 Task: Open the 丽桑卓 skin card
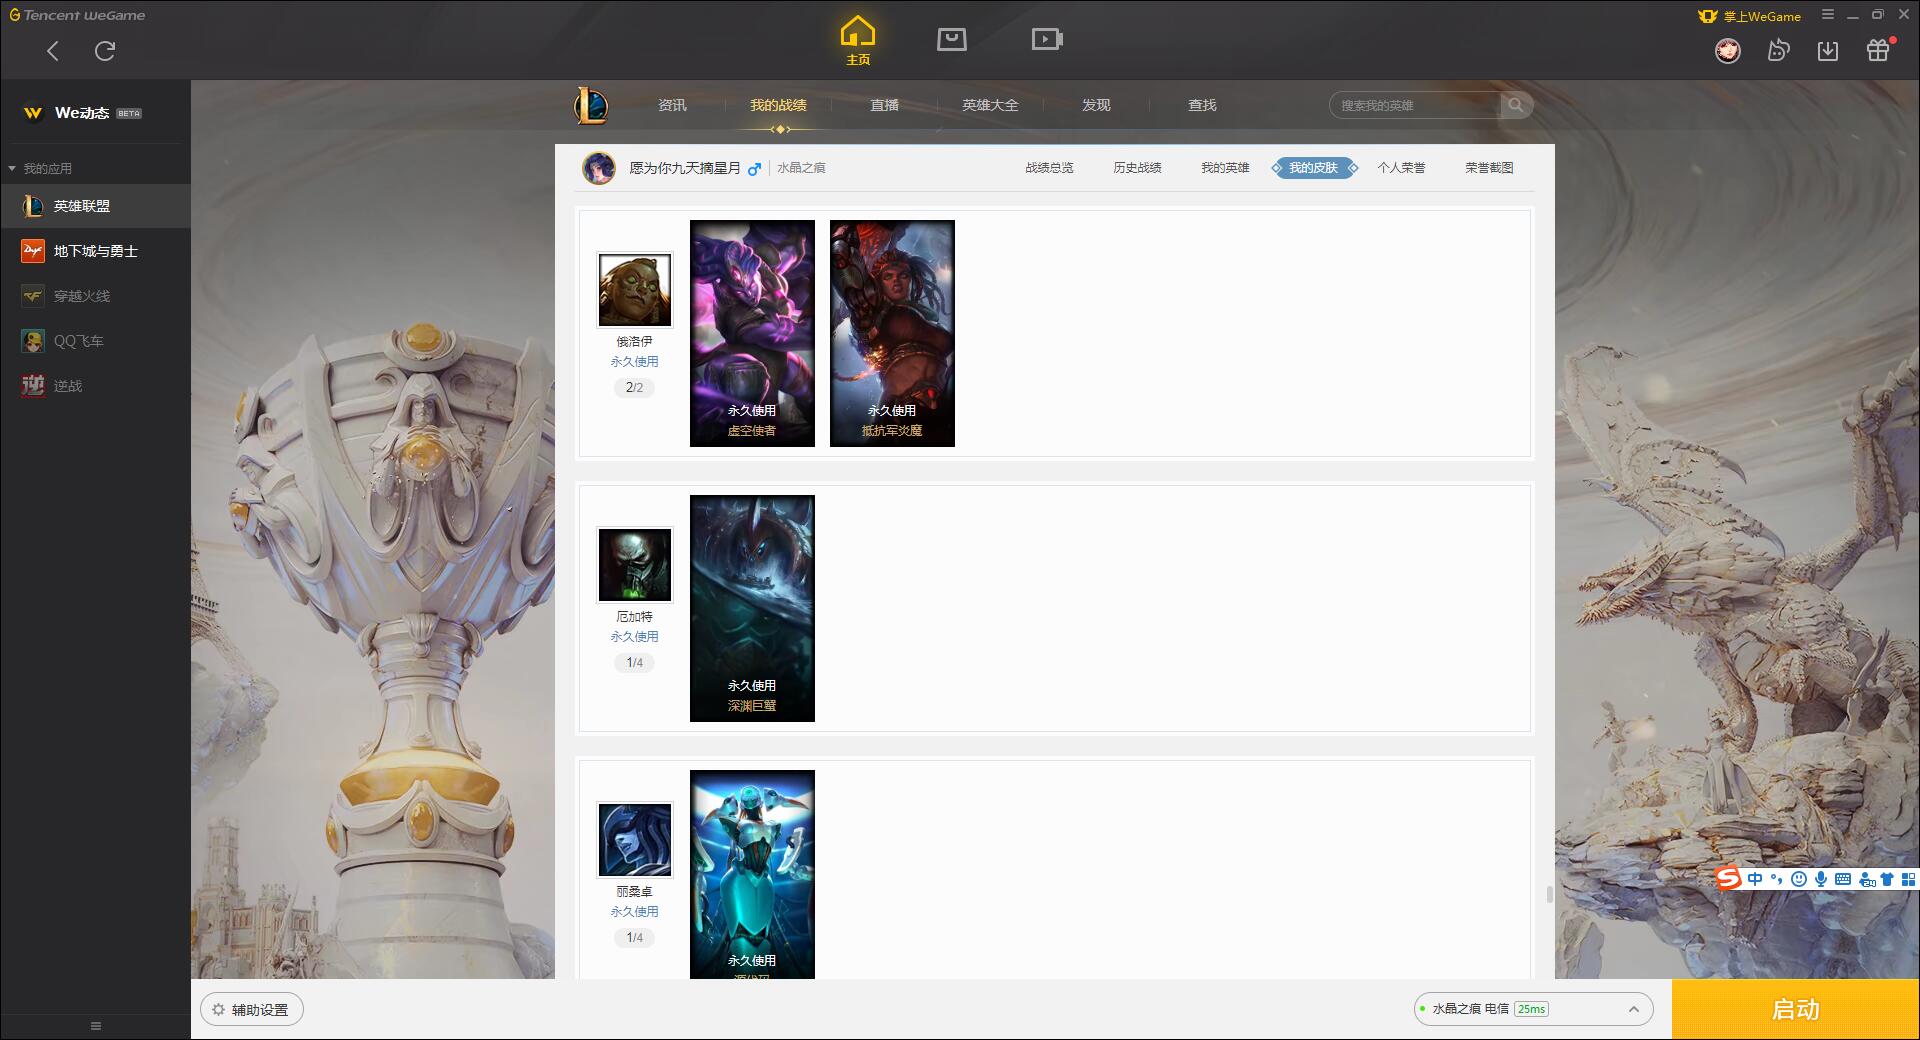[x=752, y=874]
